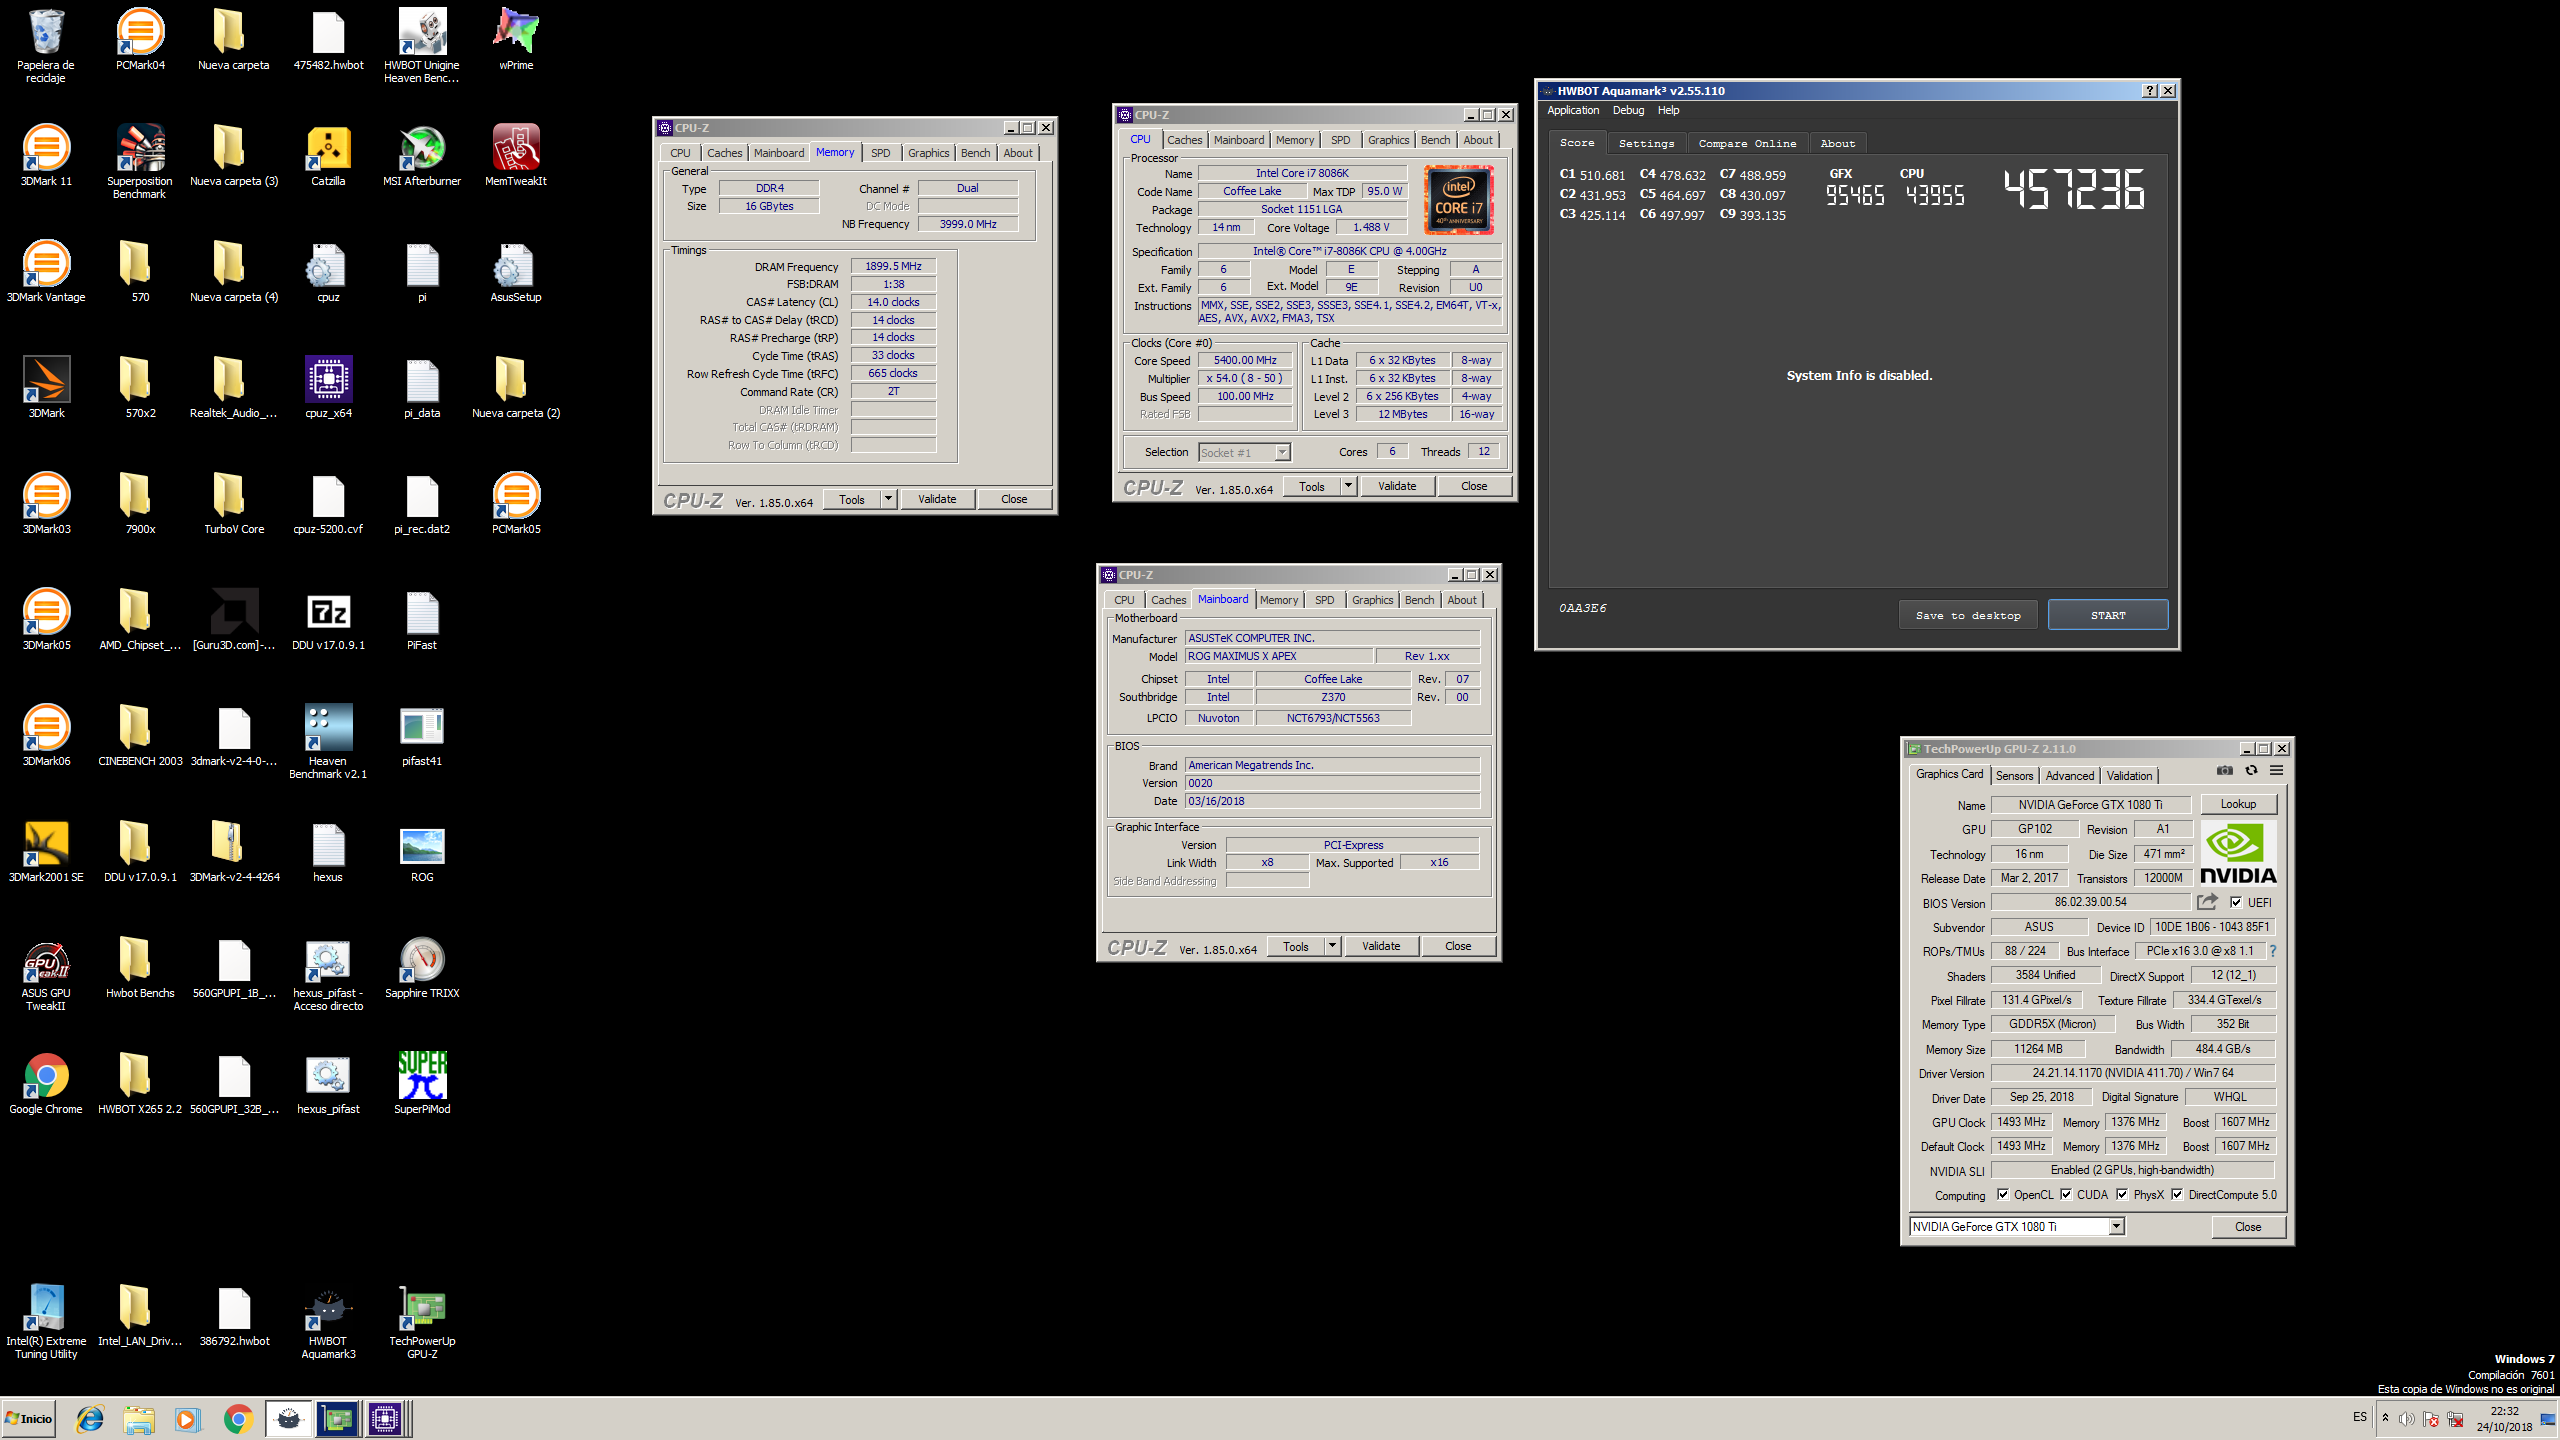Open the GPU-Z hamburger menu icon
This screenshot has height=1440, width=2560.
click(x=2277, y=770)
